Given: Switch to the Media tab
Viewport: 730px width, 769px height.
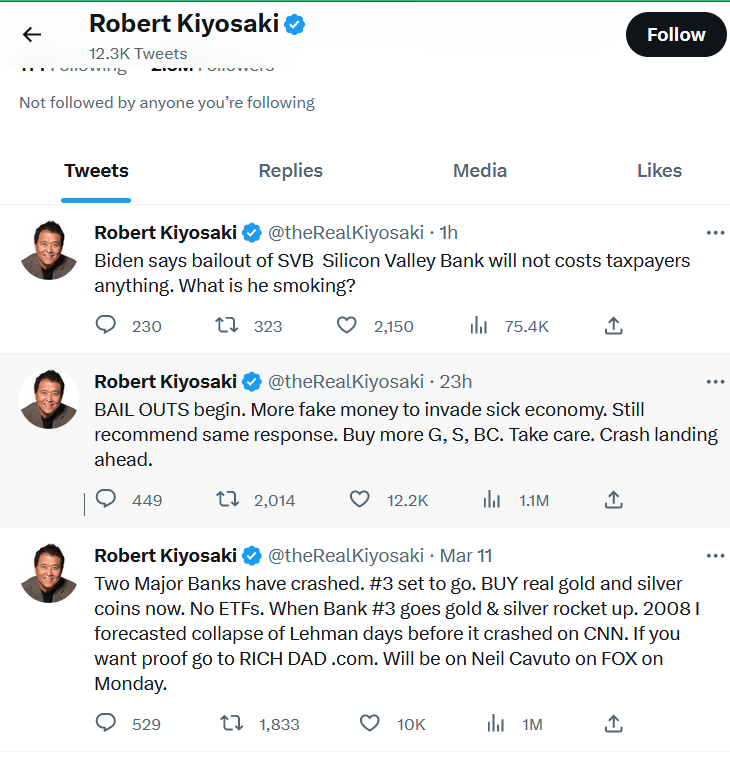Looking at the screenshot, I should pos(480,171).
